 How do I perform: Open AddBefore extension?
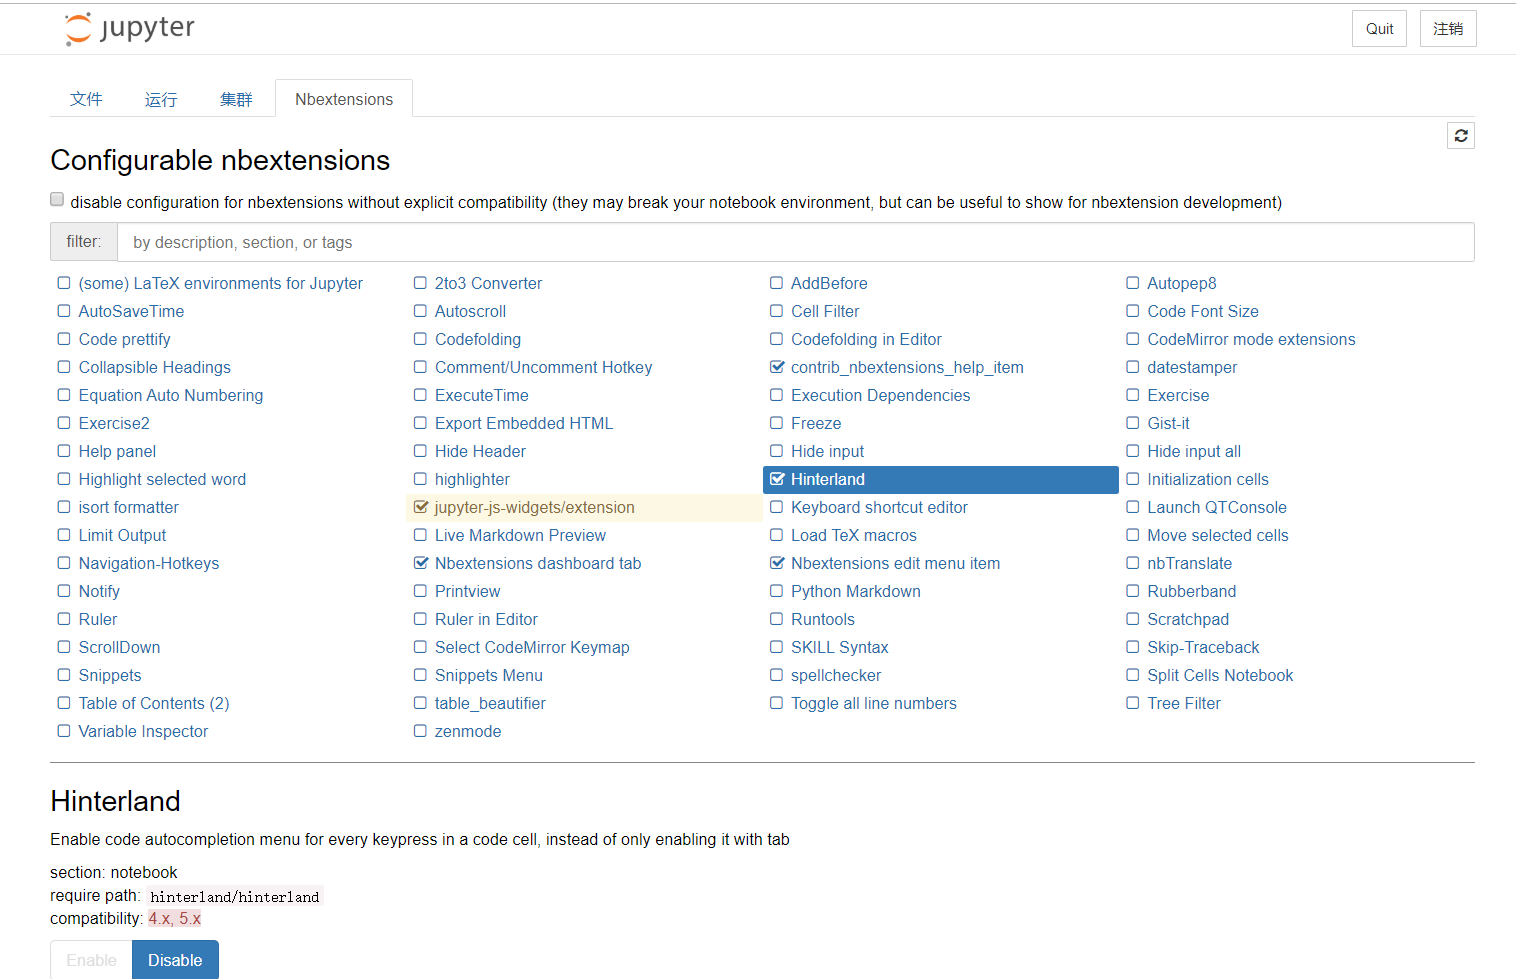pos(829,284)
